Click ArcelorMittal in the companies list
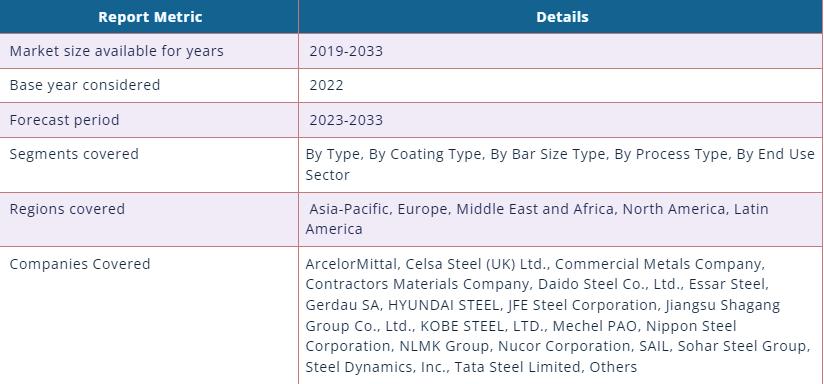This screenshot has width=824, height=384. coord(349,264)
